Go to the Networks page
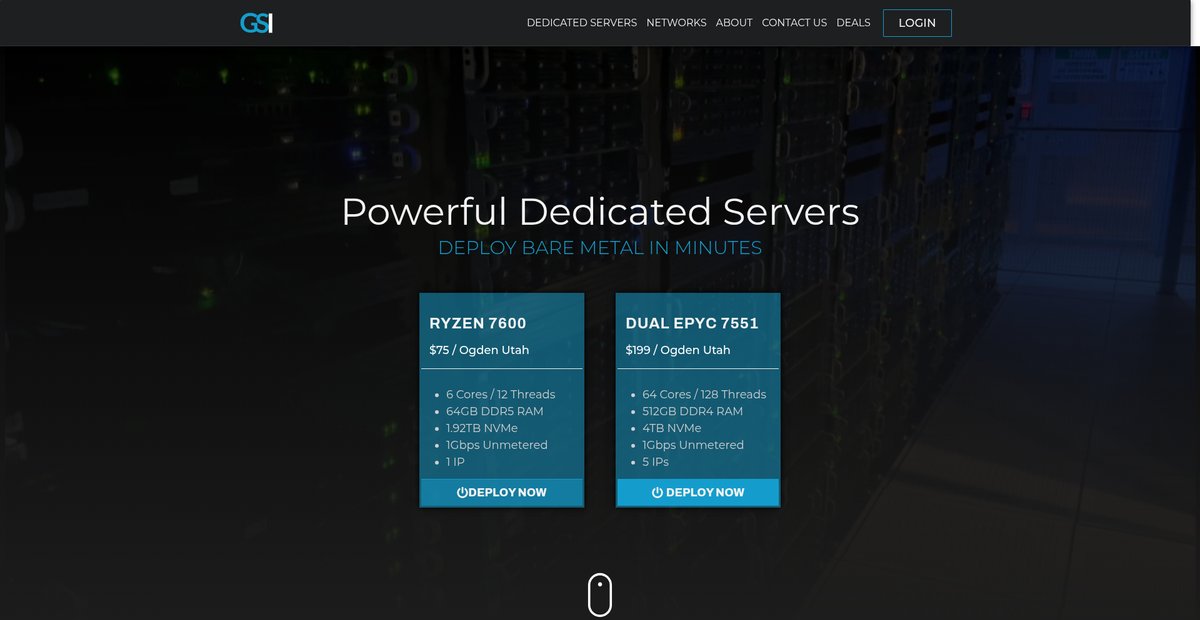Screen dimensions: 1200x620 point(676,22)
